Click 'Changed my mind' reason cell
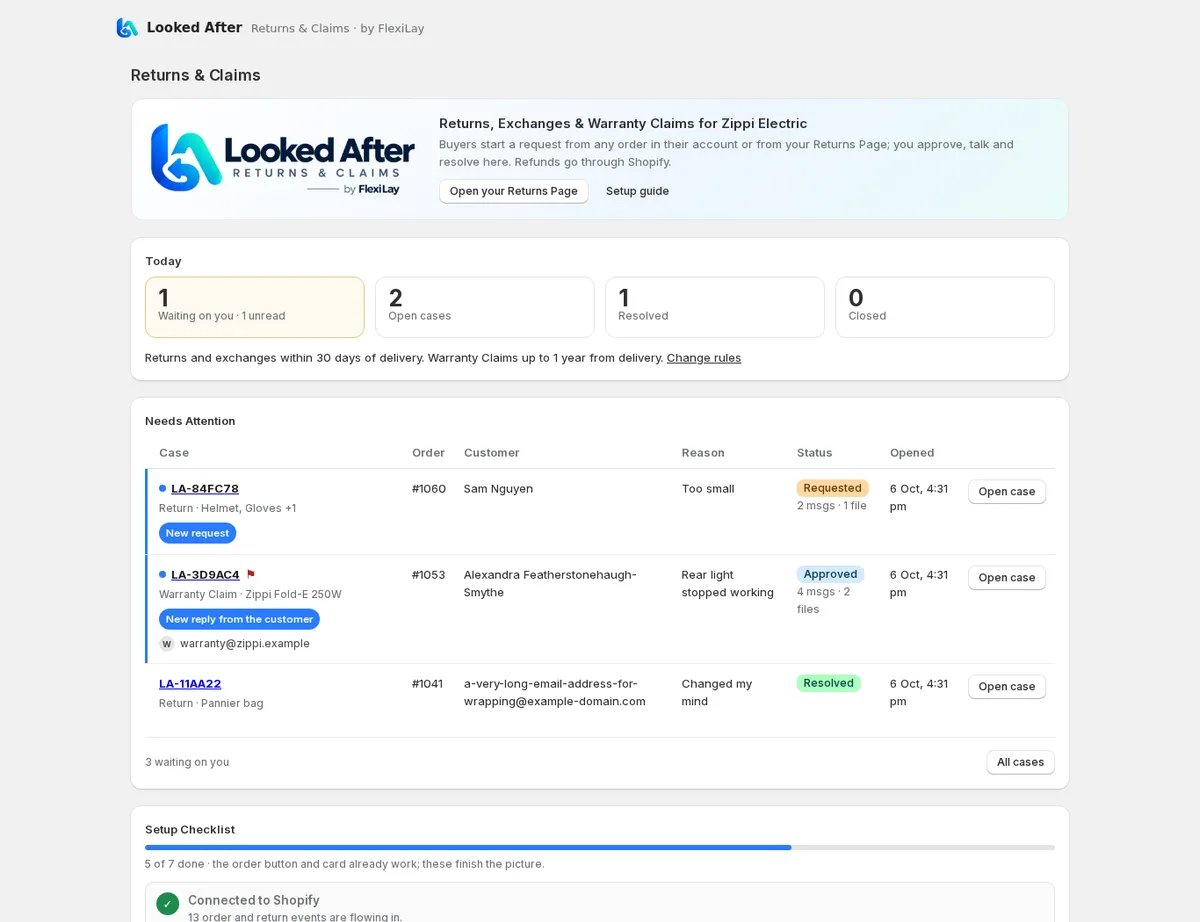 pyautogui.click(x=717, y=692)
